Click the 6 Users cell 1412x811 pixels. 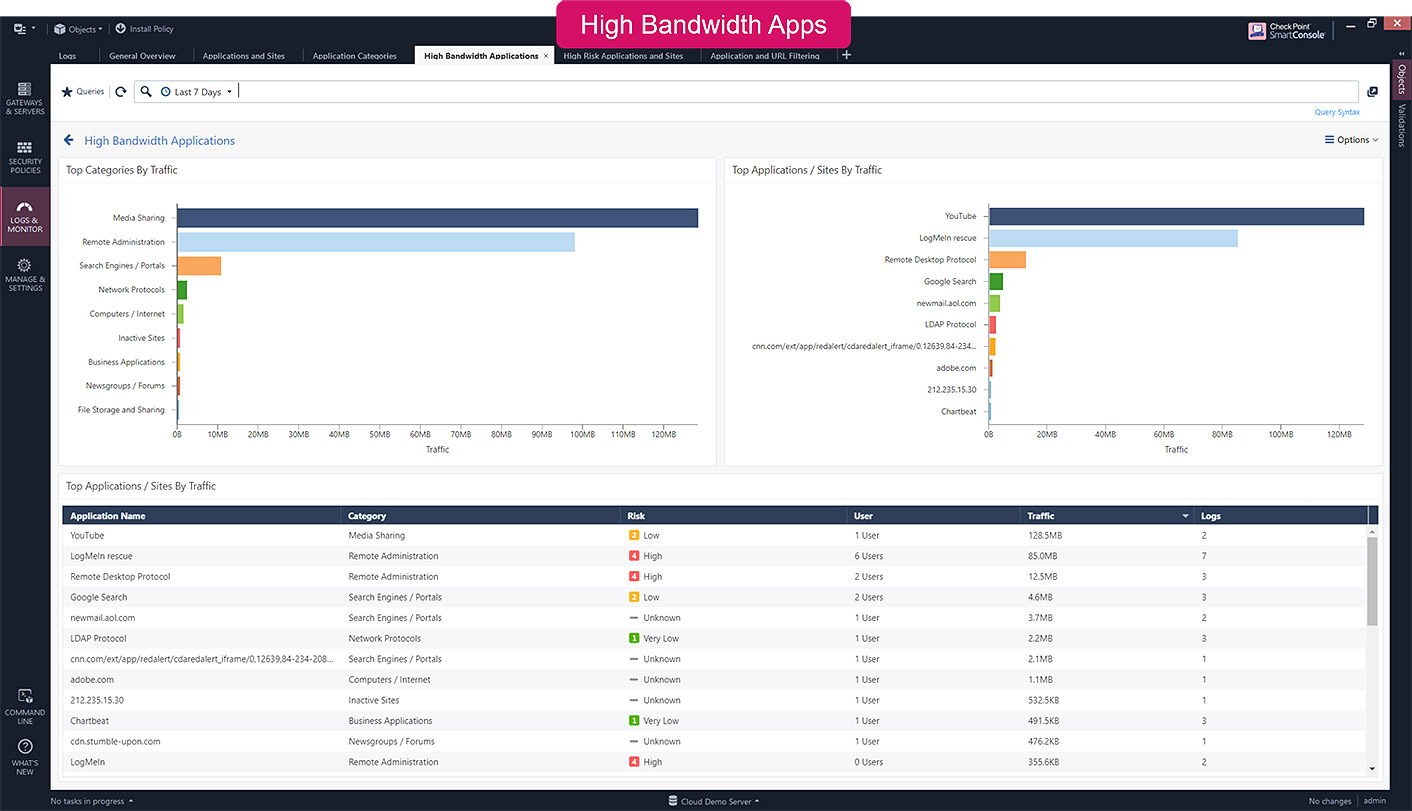coord(869,556)
